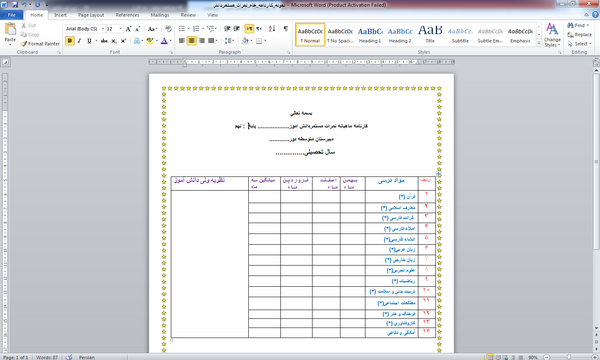Screen dimensions: 600x360
Task: Expand the Bullets list dropdown arrow
Action: 188,29
